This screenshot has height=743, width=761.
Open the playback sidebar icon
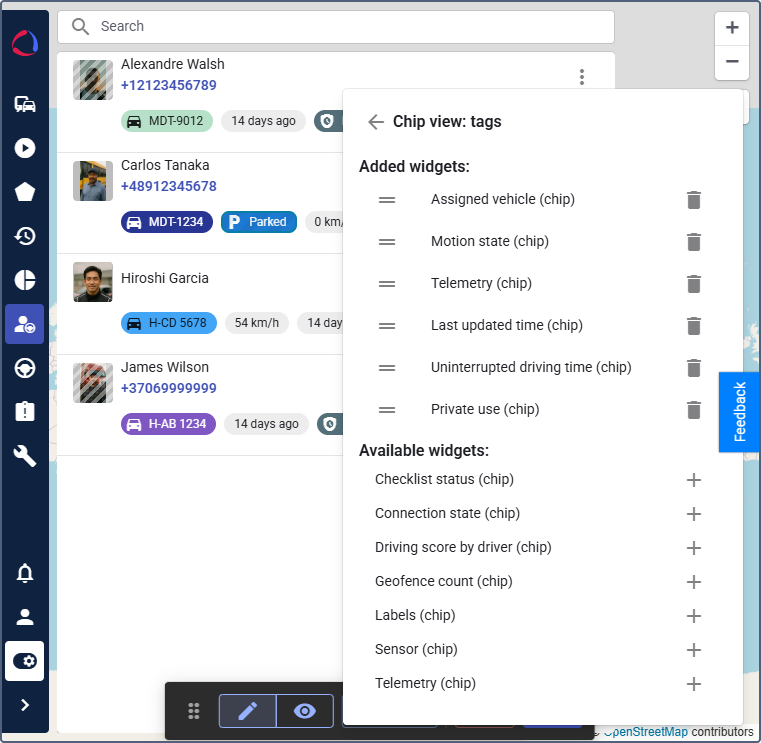point(25,148)
